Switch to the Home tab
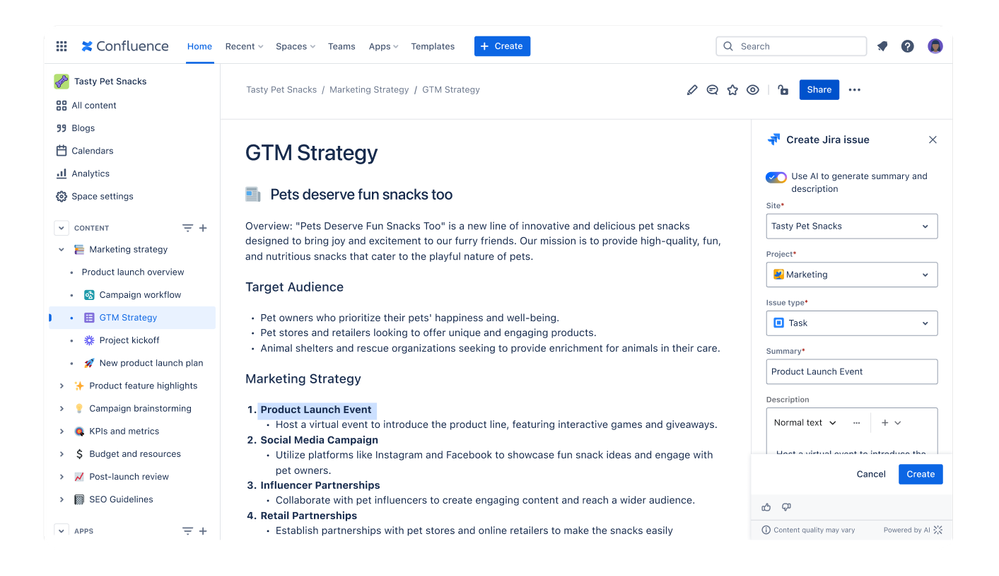 click(199, 46)
